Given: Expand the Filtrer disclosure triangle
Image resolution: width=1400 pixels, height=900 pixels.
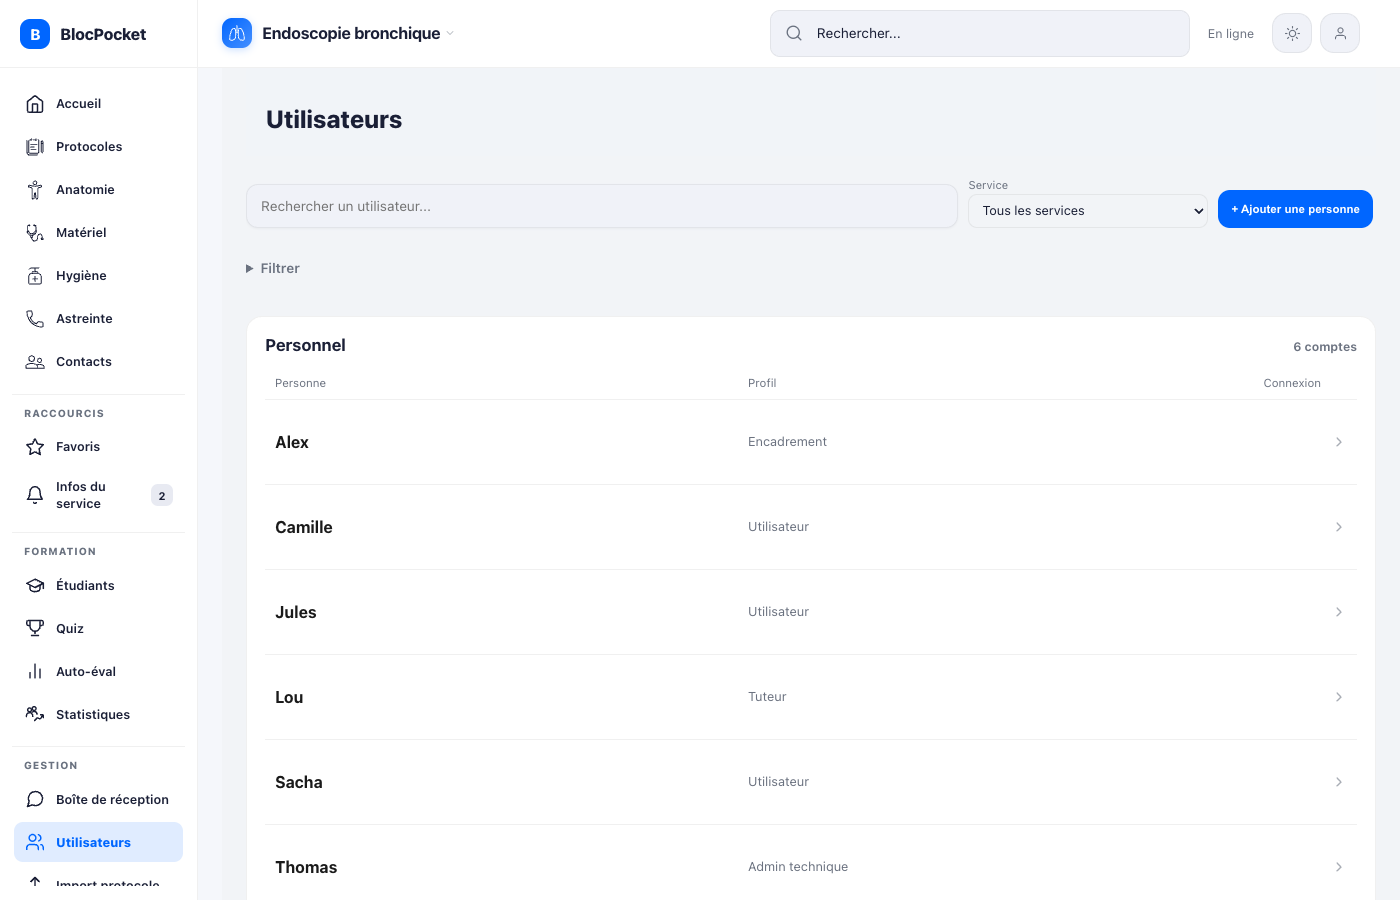Looking at the screenshot, I should (x=250, y=269).
